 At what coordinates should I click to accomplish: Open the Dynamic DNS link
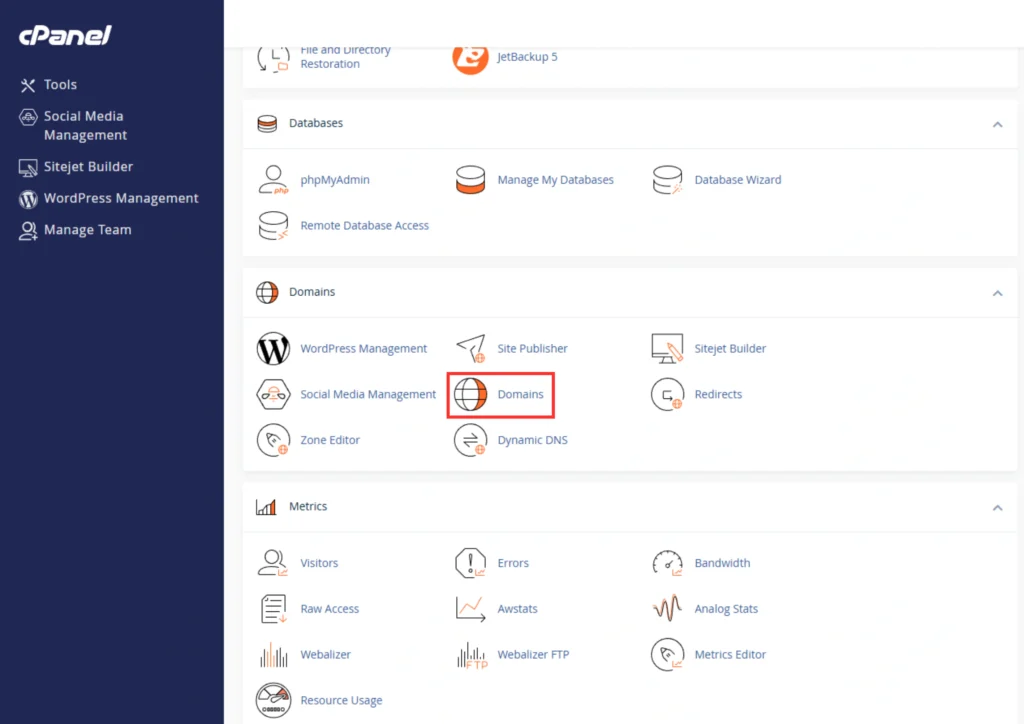tap(532, 440)
